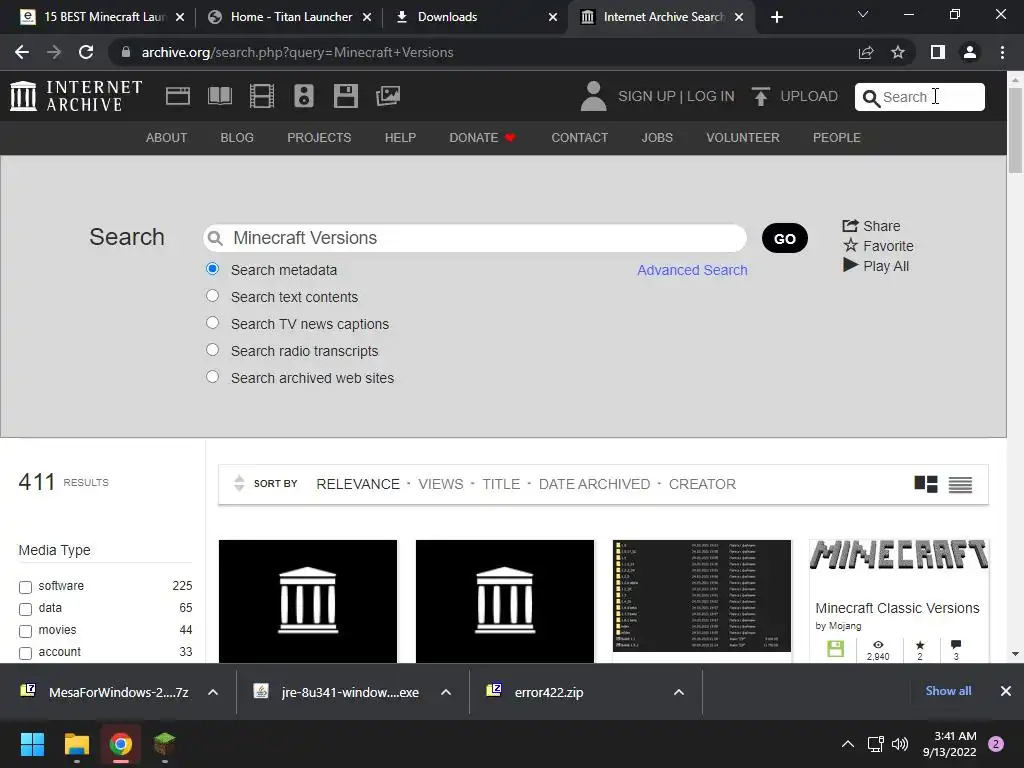
Task: Show hidden system tray icons
Action: tap(848, 744)
